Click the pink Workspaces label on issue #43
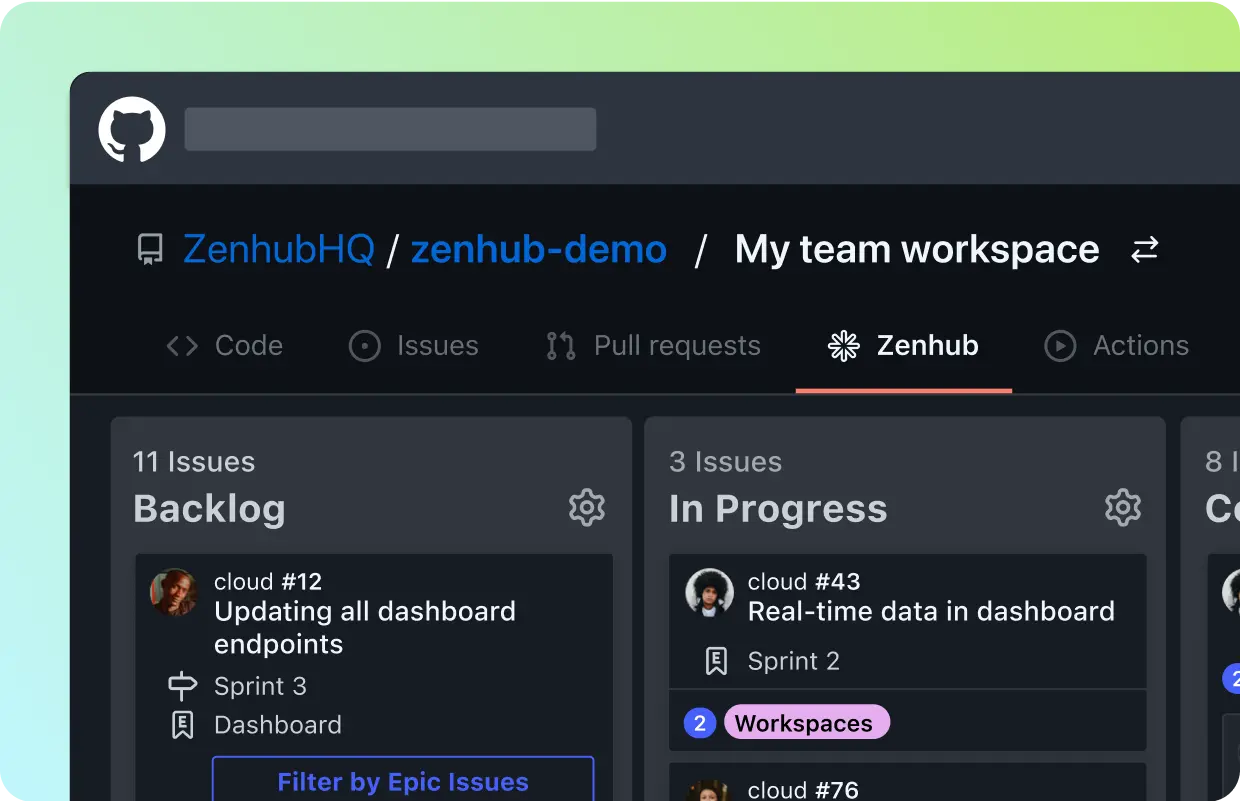Image resolution: width=1240 pixels, height=801 pixels. [806, 722]
